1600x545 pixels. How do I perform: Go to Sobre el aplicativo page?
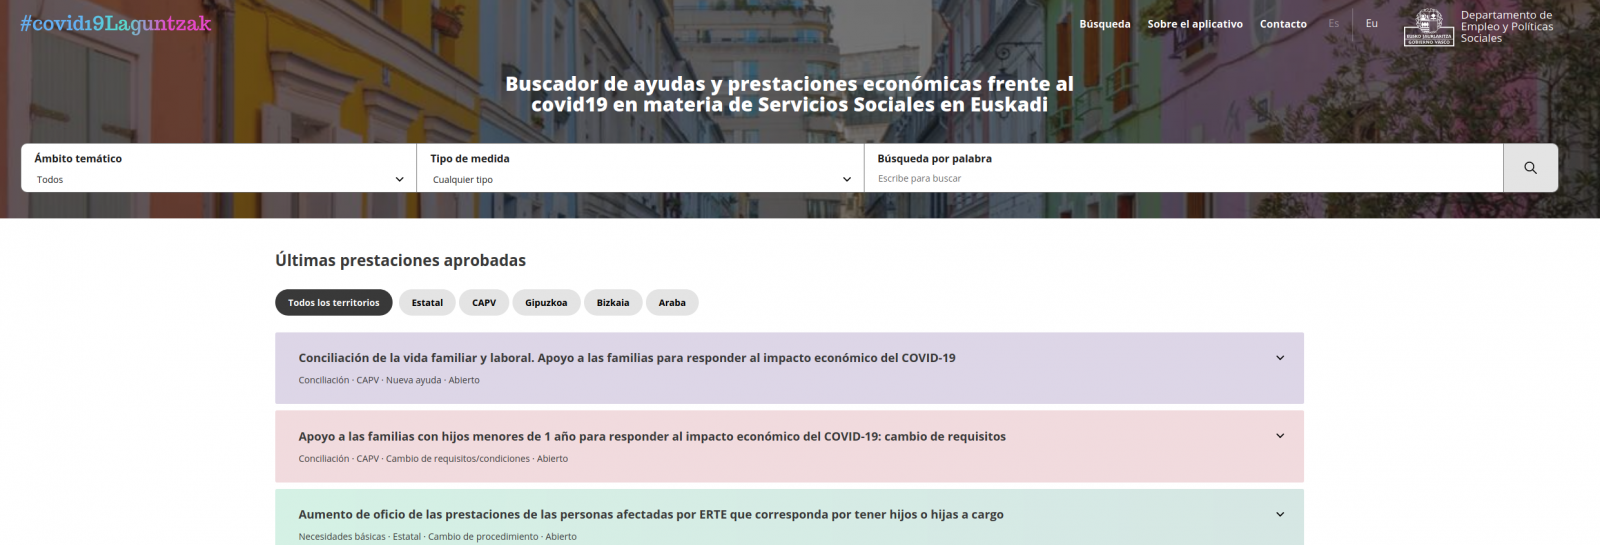point(1195,24)
